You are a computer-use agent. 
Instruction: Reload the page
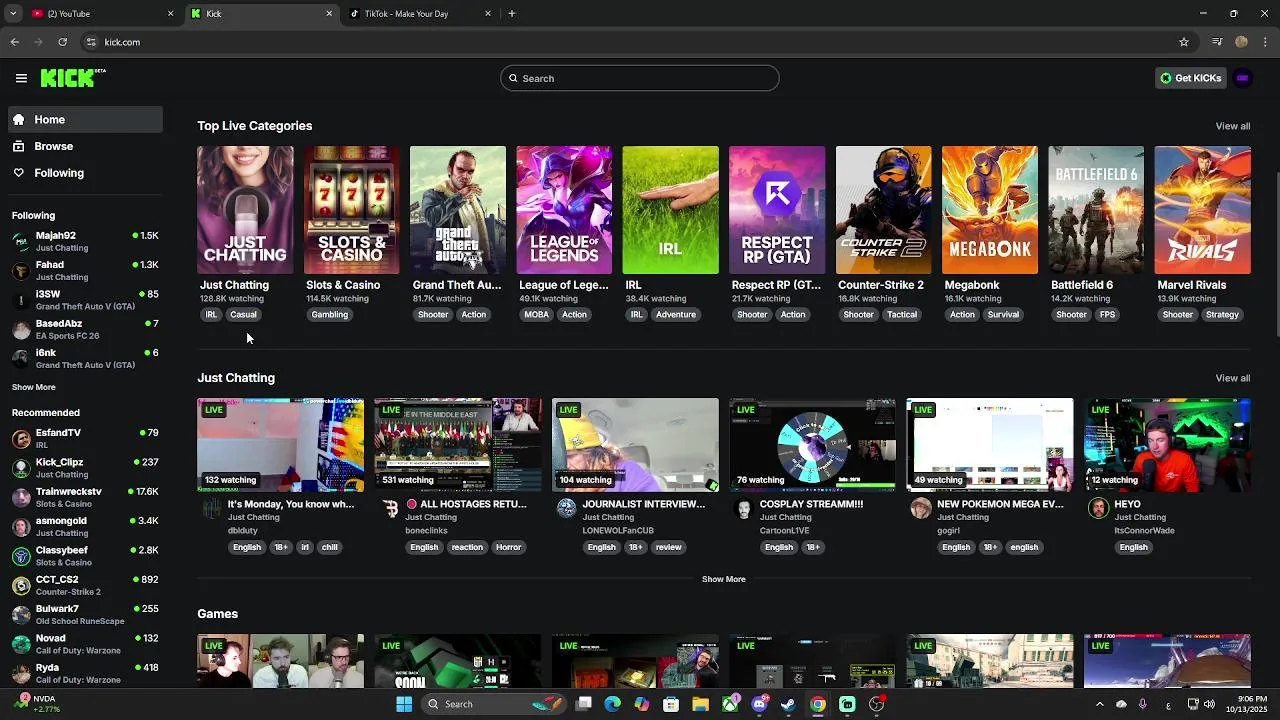coord(62,42)
